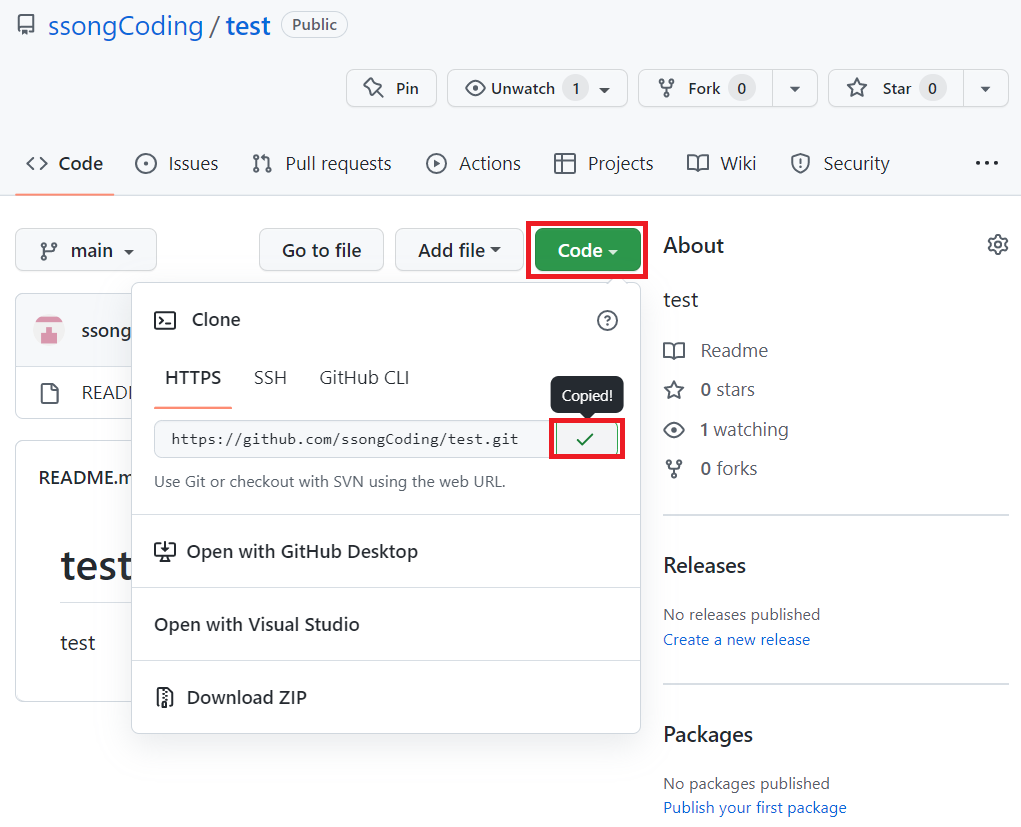This screenshot has height=827, width=1021.
Task: Select the SSH clone tab
Action: pyautogui.click(x=270, y=378)
